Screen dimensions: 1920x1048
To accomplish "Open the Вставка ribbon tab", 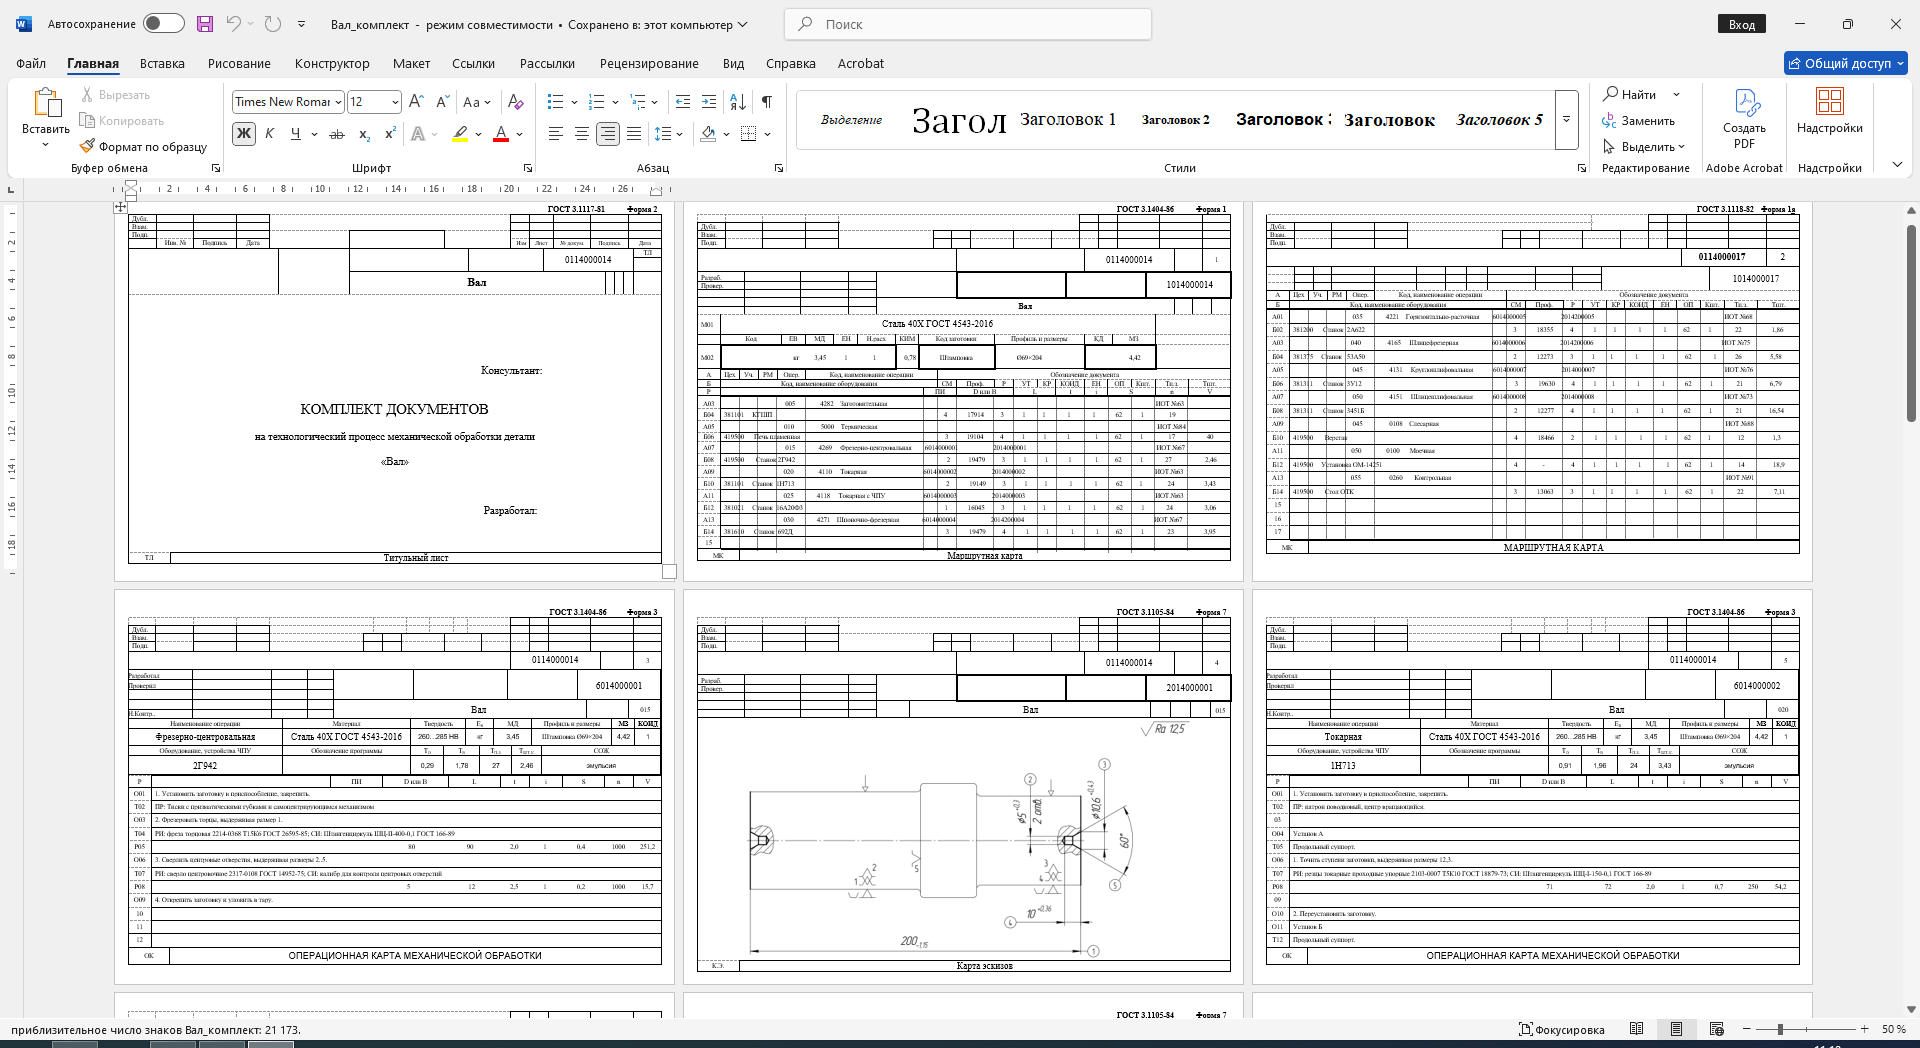I will pos(162,63).
